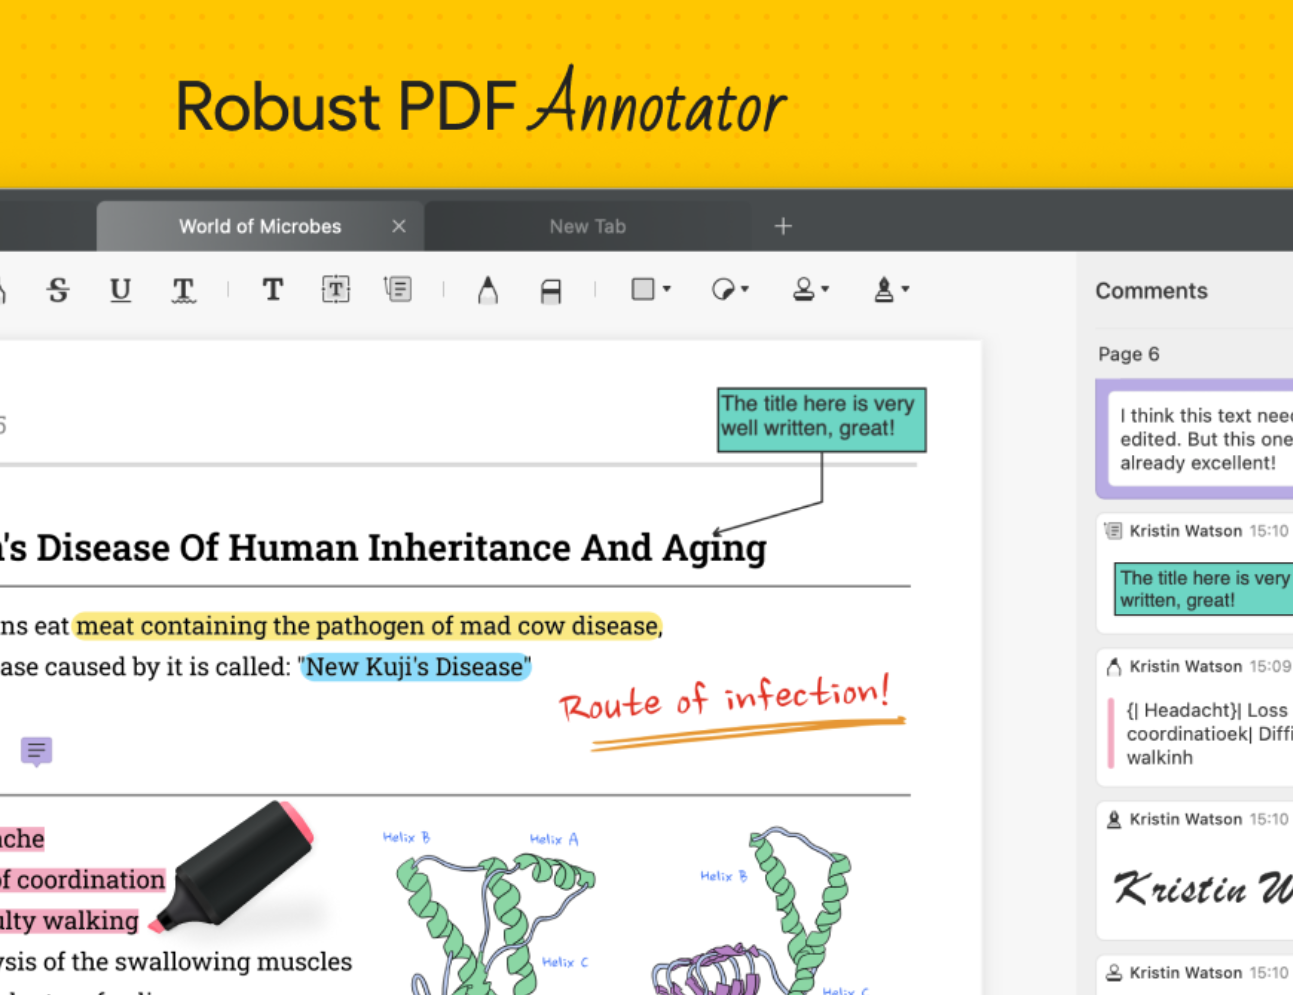Select the Underline text tool
This screenshot has height=995, width=1293.
[120, 290]
